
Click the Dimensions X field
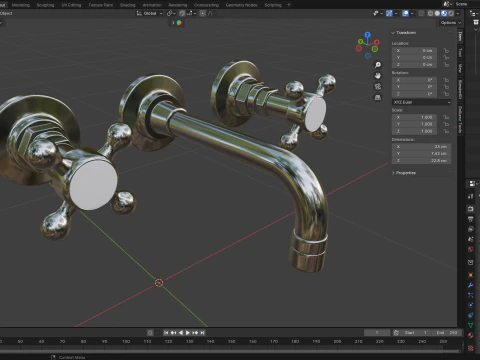coord(421,147)
